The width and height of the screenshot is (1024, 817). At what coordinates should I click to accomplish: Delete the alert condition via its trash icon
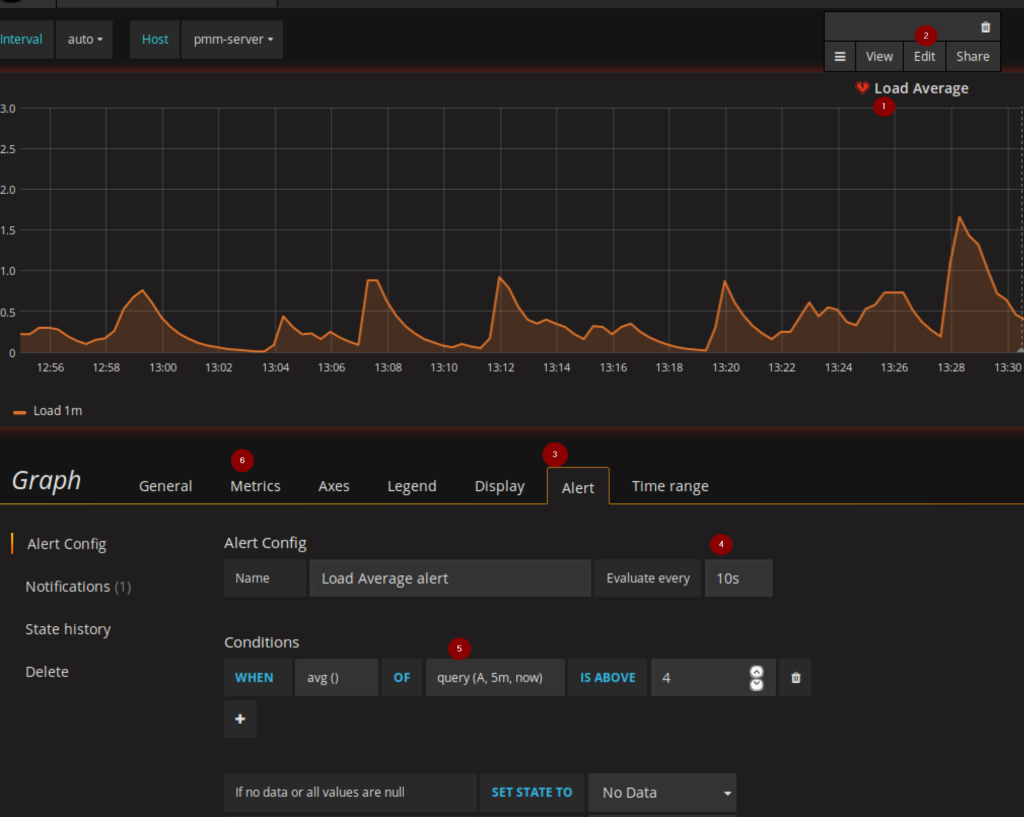click(795, 677)
